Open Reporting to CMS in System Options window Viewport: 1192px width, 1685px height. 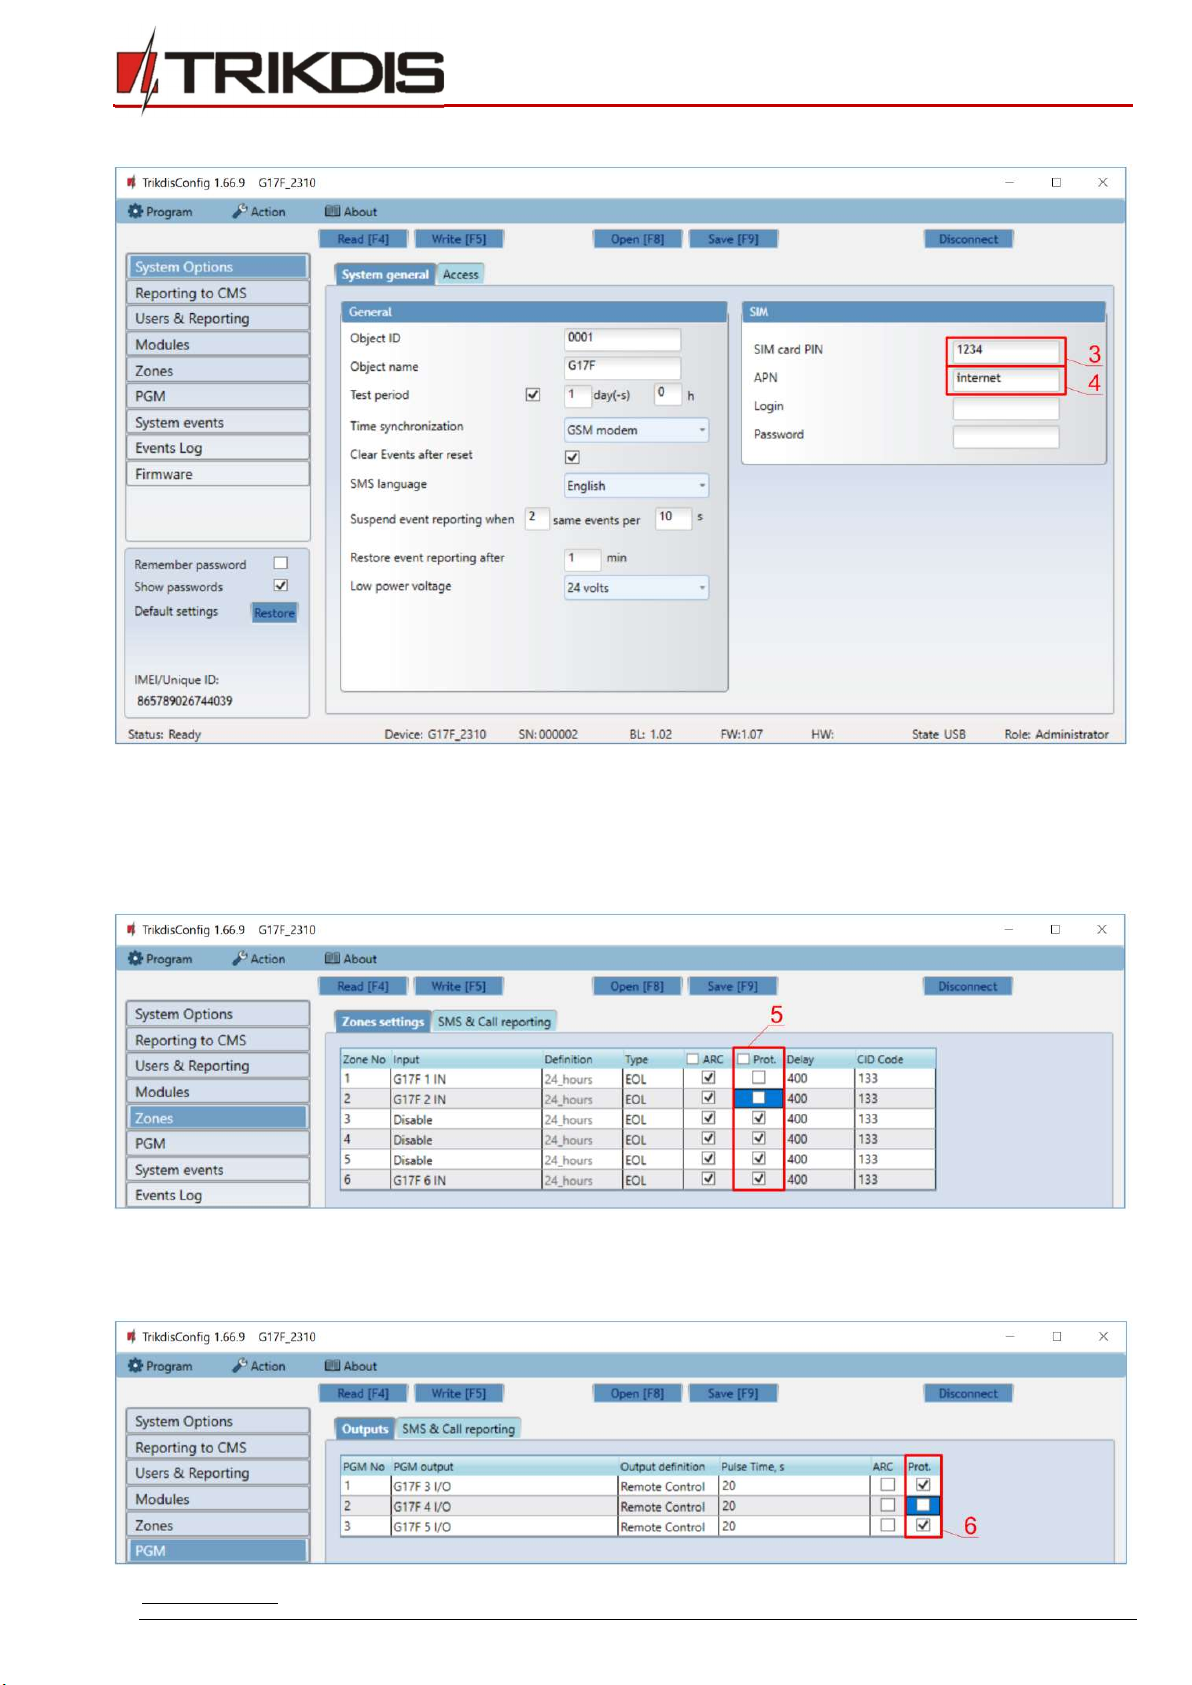218,293
